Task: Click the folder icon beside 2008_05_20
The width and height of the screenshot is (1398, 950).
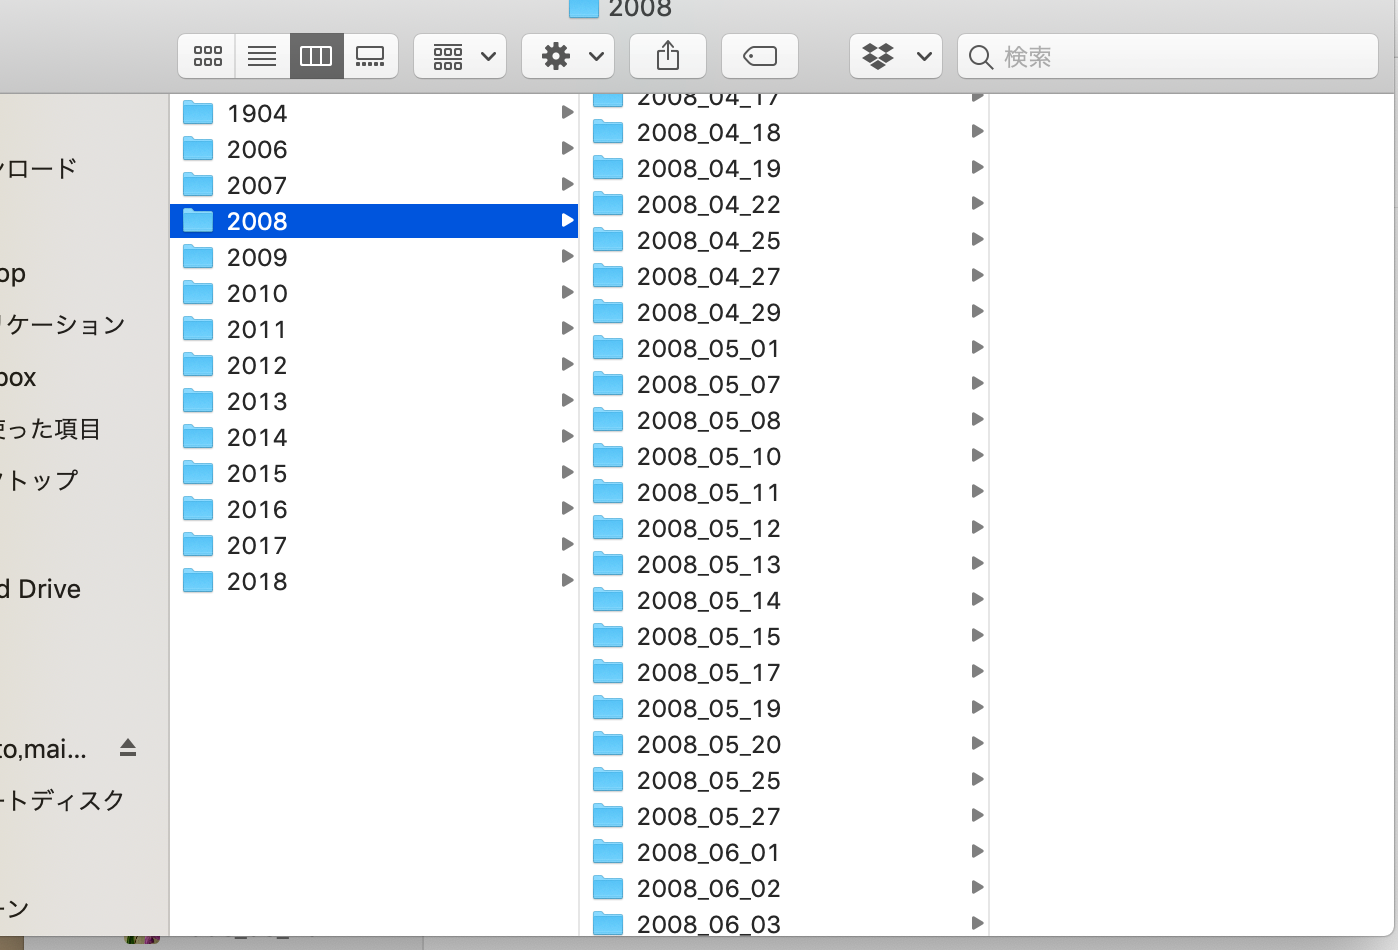Action: pyautogui.click(x=608, y=743)
